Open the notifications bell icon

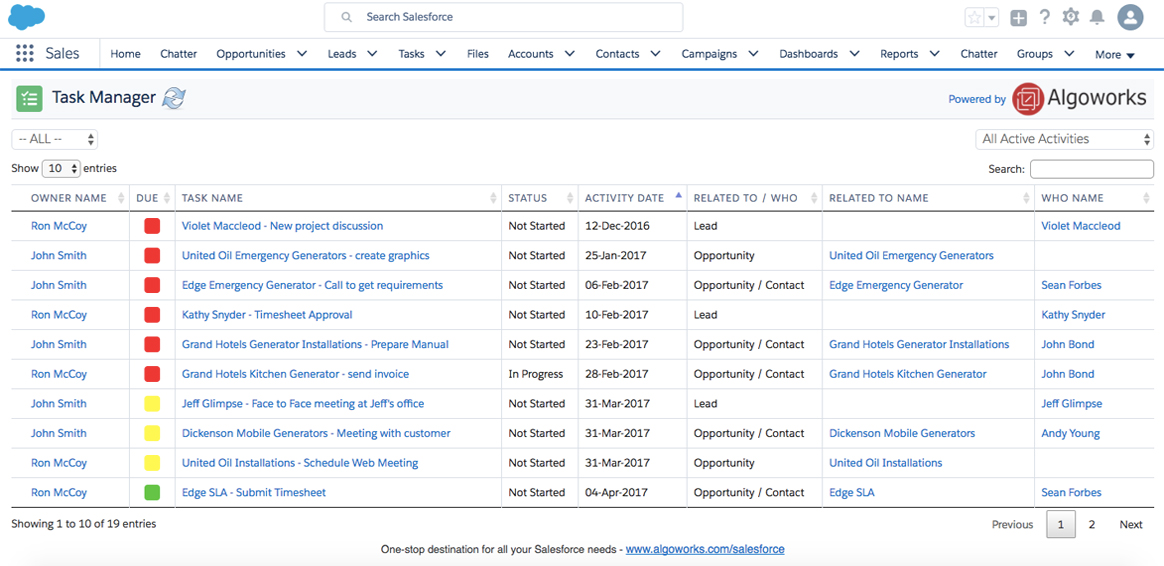(1096, 16)
